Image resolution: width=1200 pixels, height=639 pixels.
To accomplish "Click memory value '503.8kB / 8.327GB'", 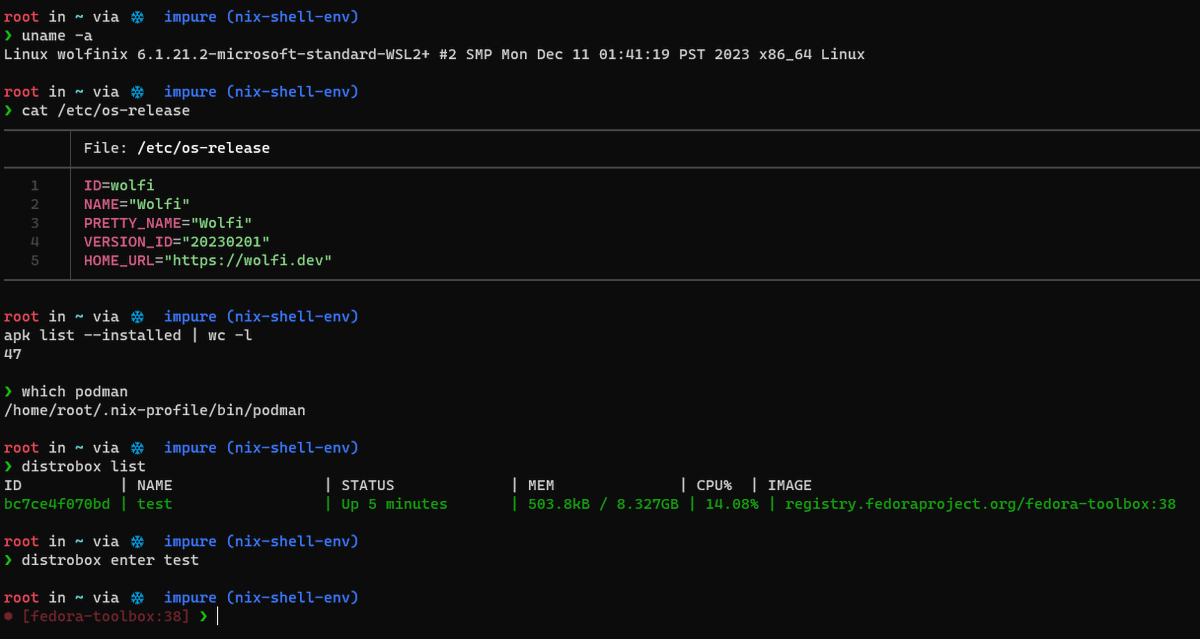I will tap(603, 504).
